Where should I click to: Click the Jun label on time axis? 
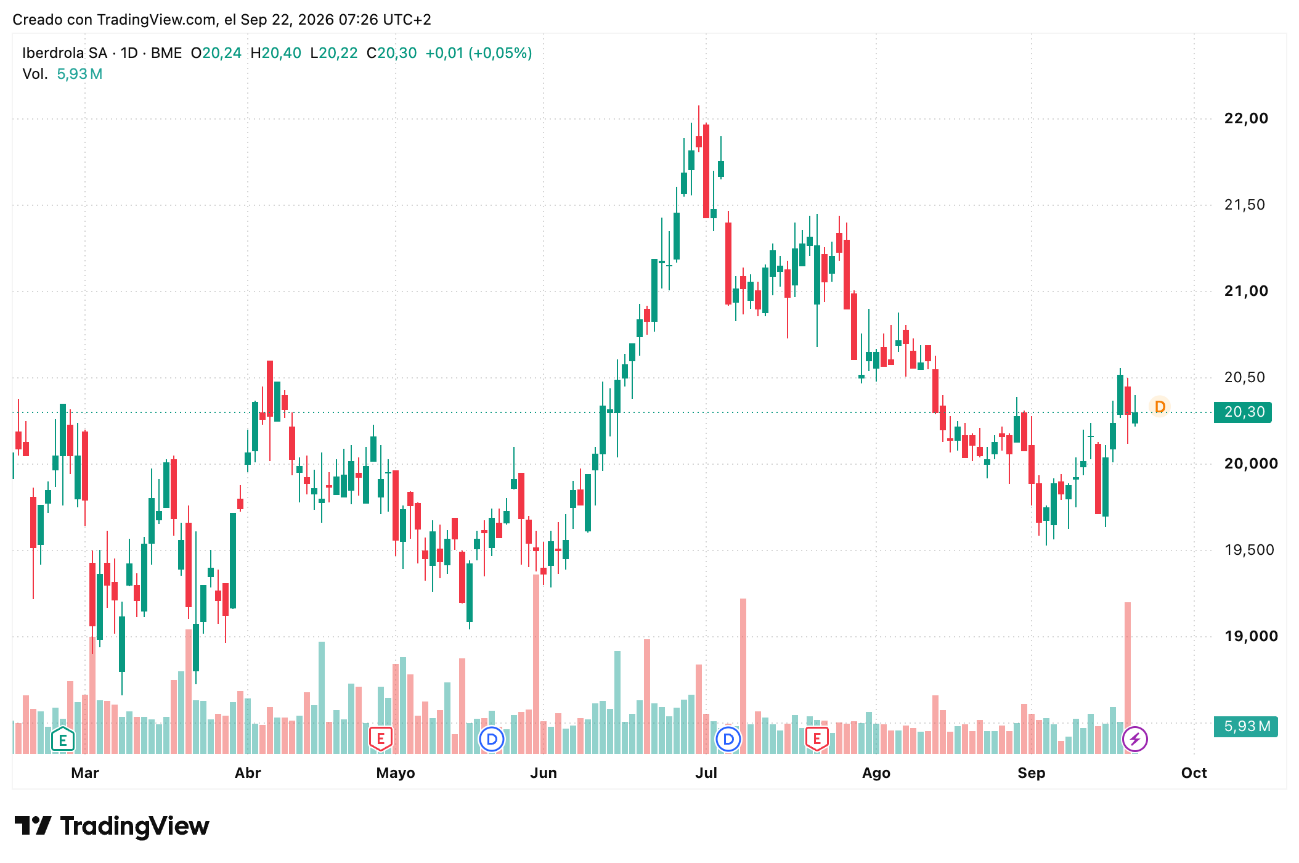(543, 773)
